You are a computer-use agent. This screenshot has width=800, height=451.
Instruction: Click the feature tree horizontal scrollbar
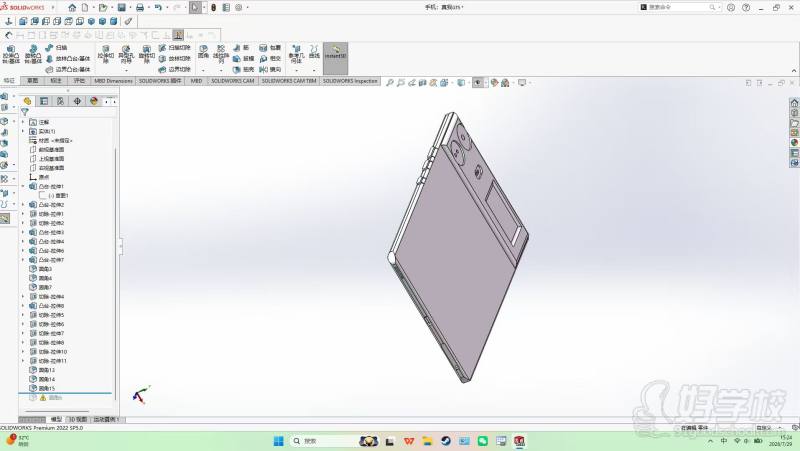coord(57,411)
